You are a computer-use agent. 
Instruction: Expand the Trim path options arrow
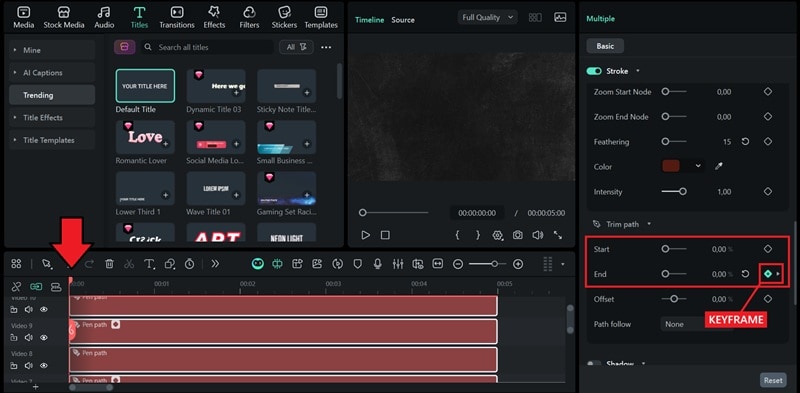(x=649, y=224)
